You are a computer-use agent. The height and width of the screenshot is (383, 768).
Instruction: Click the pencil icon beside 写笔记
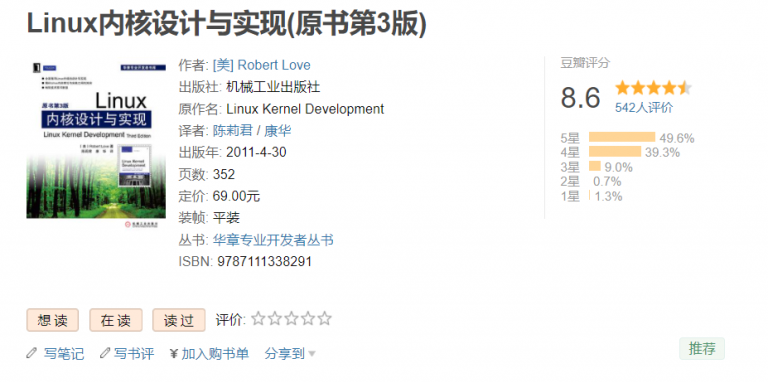[32, 353]
